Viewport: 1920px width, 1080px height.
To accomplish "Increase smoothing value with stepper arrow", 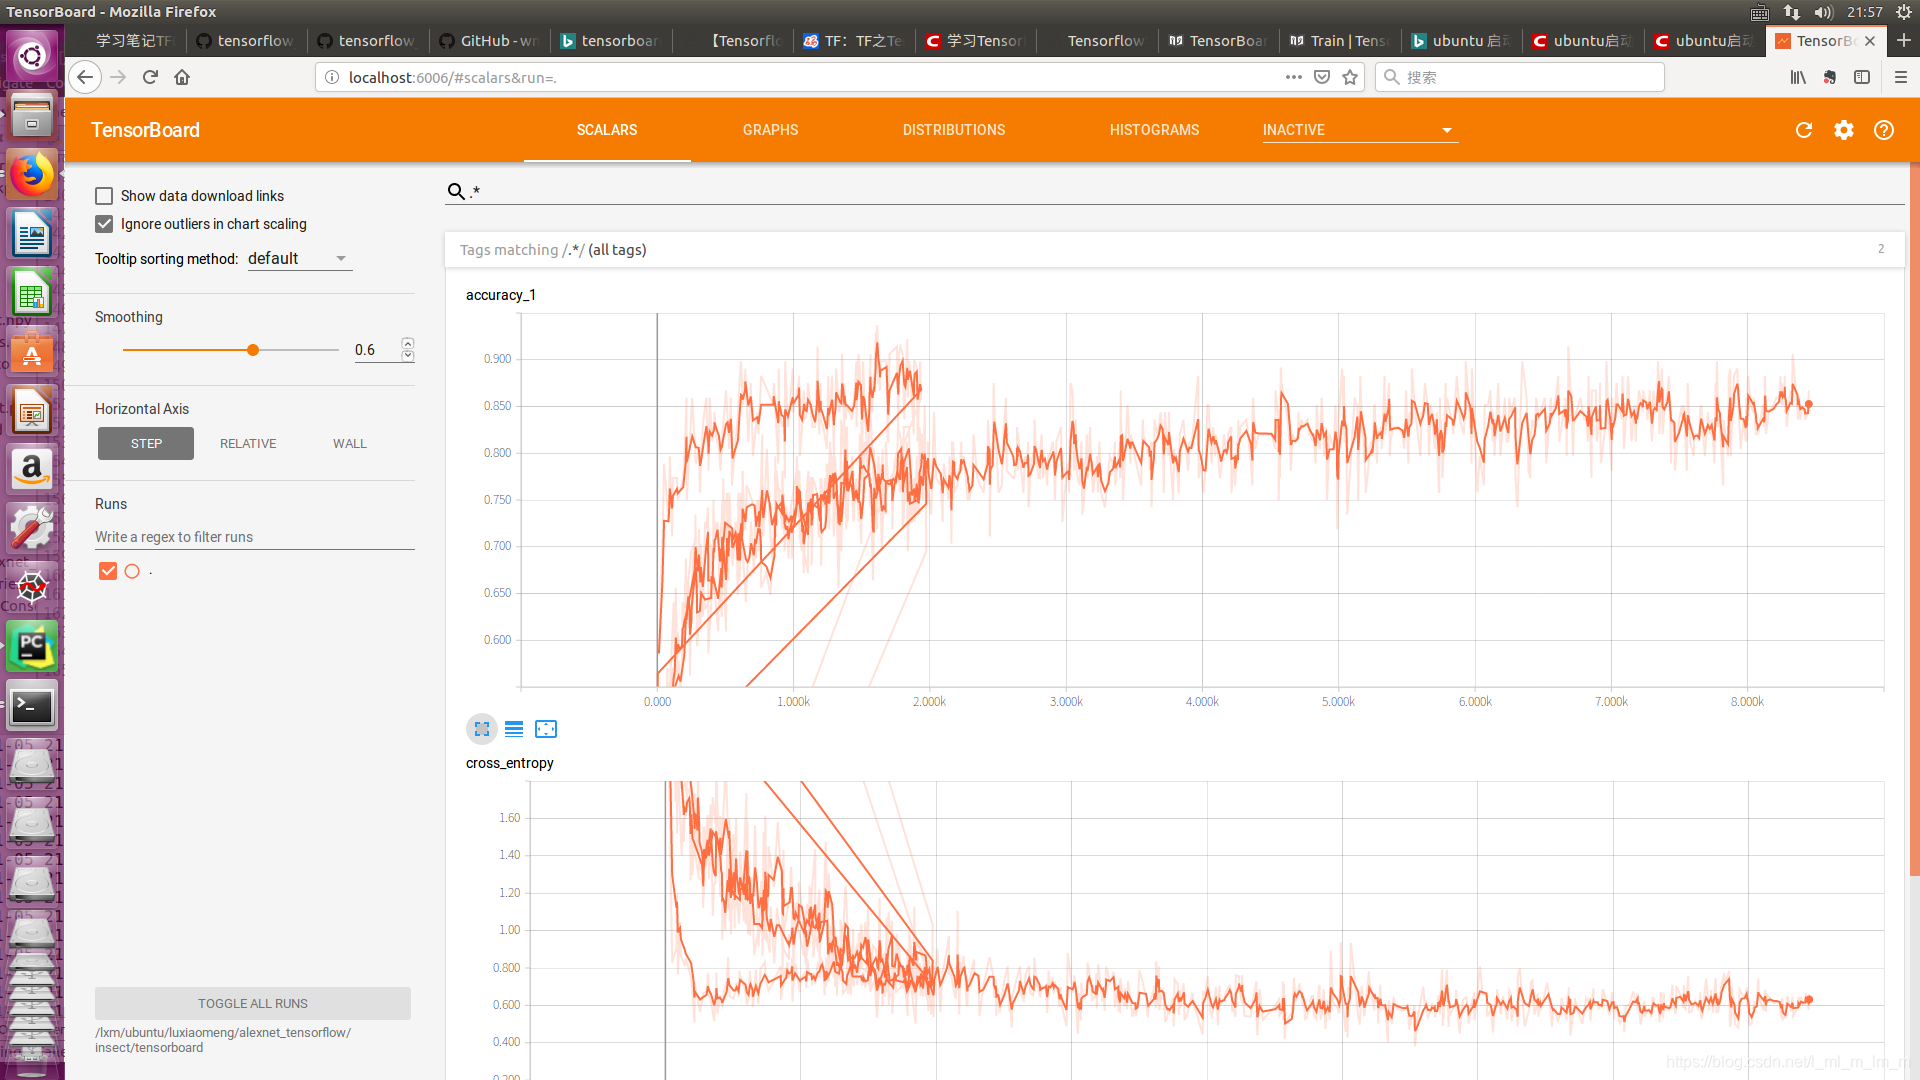I will pos(408,344).
